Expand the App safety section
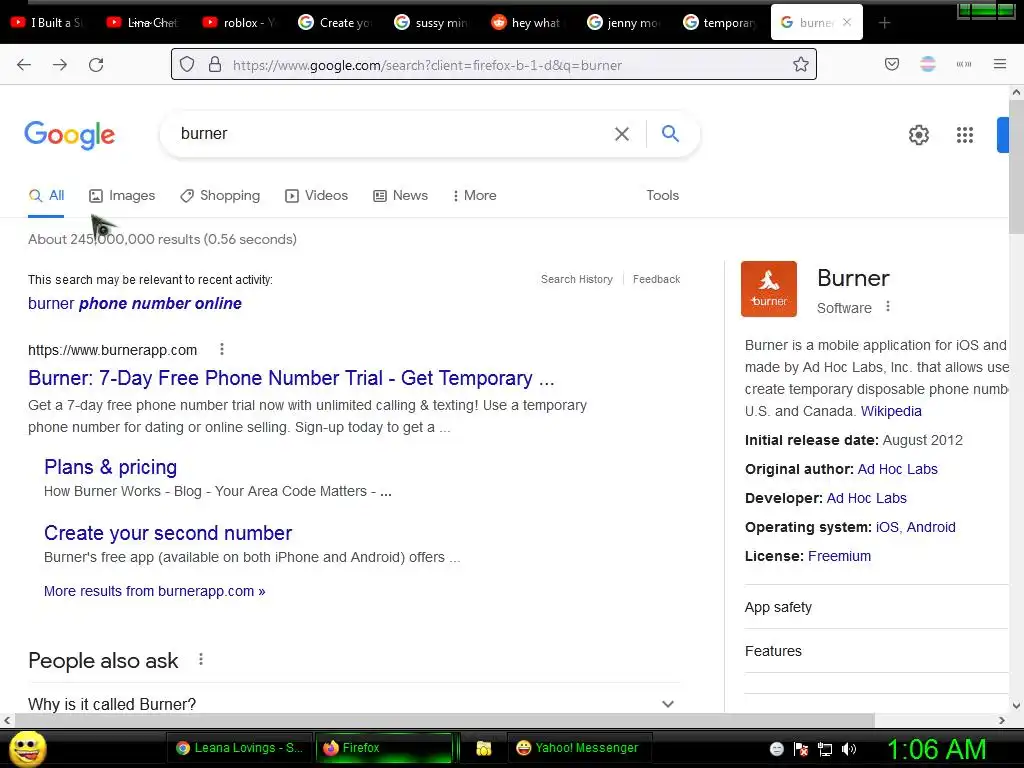The height and width of the screenshot is (768, 1024). tap(876, 607)
